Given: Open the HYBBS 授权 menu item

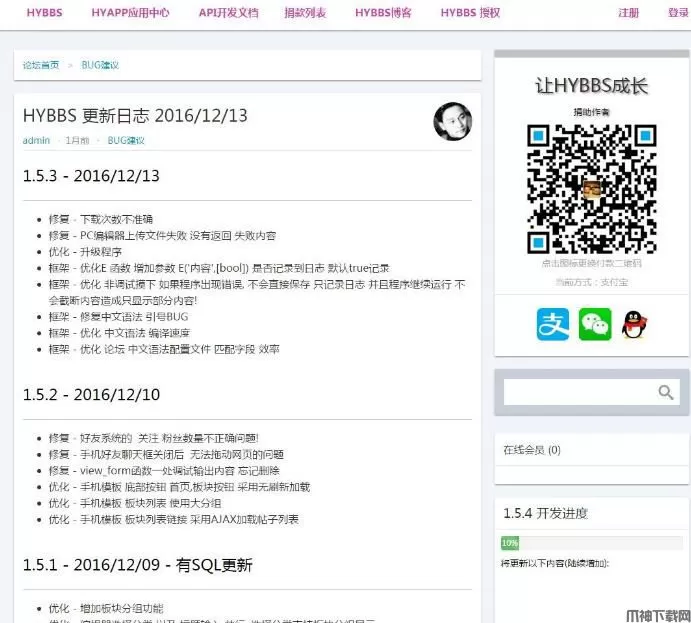Looking at the screenshot, I should click(470, 13).
